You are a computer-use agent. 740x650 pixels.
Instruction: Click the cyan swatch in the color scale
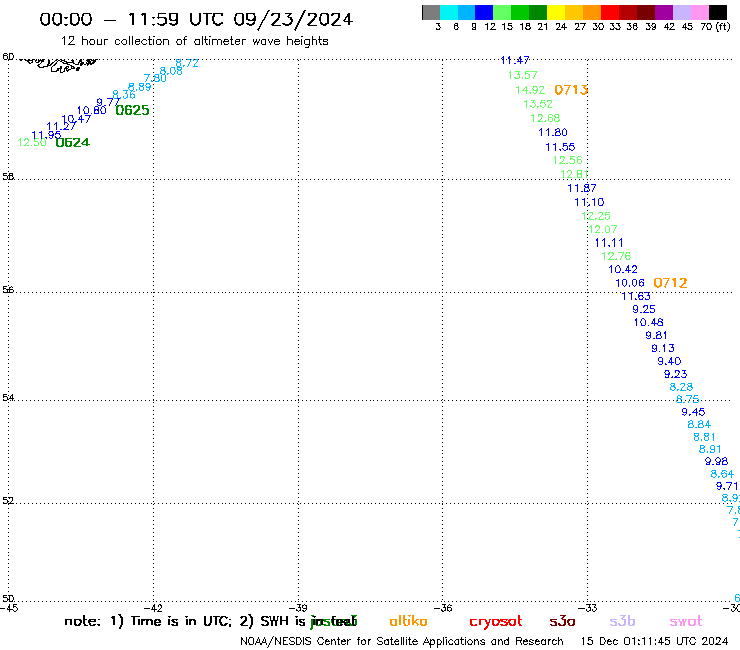448,12
